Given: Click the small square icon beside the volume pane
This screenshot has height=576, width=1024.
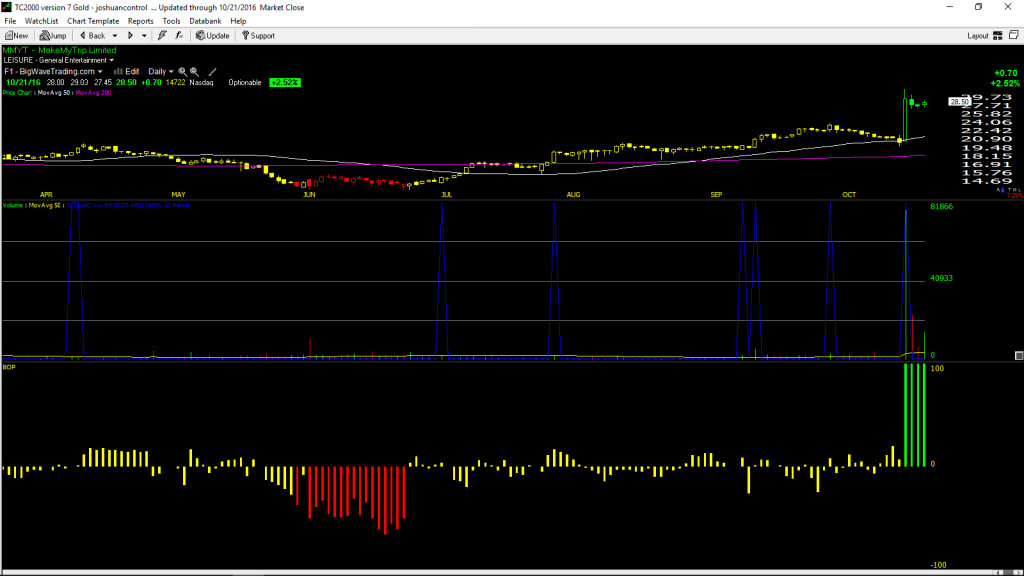Looking at the screenshot, I should pyautogui.click(x=1019, y=355).
